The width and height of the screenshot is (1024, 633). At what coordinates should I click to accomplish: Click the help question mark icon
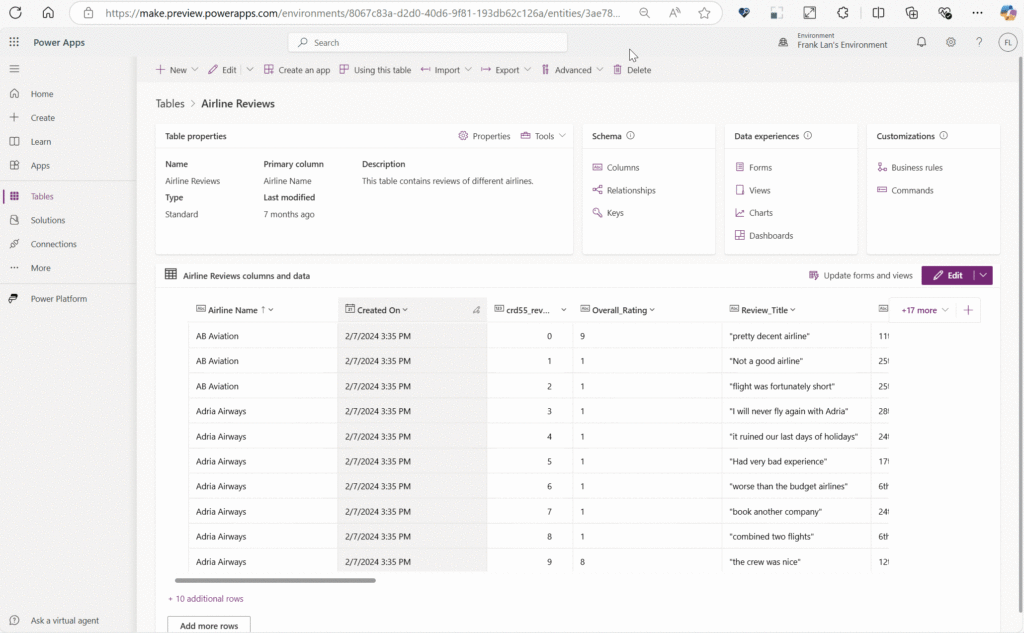point(979,42)
